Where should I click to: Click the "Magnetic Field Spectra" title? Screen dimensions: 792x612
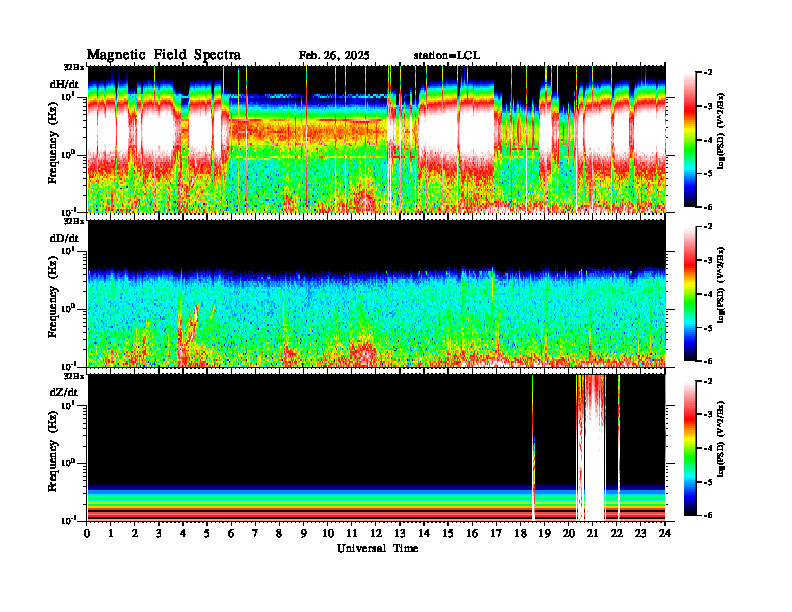(164, 55)
